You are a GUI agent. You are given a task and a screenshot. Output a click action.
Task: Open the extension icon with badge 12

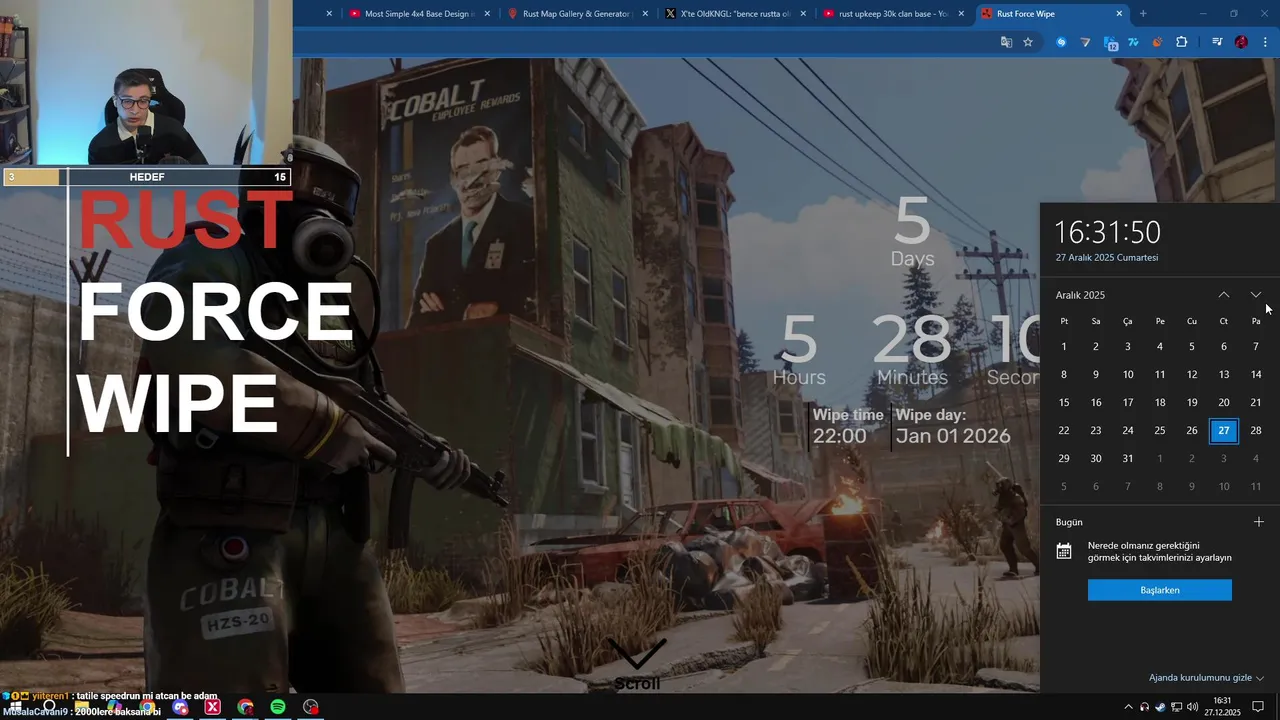tap(1110, 43)
